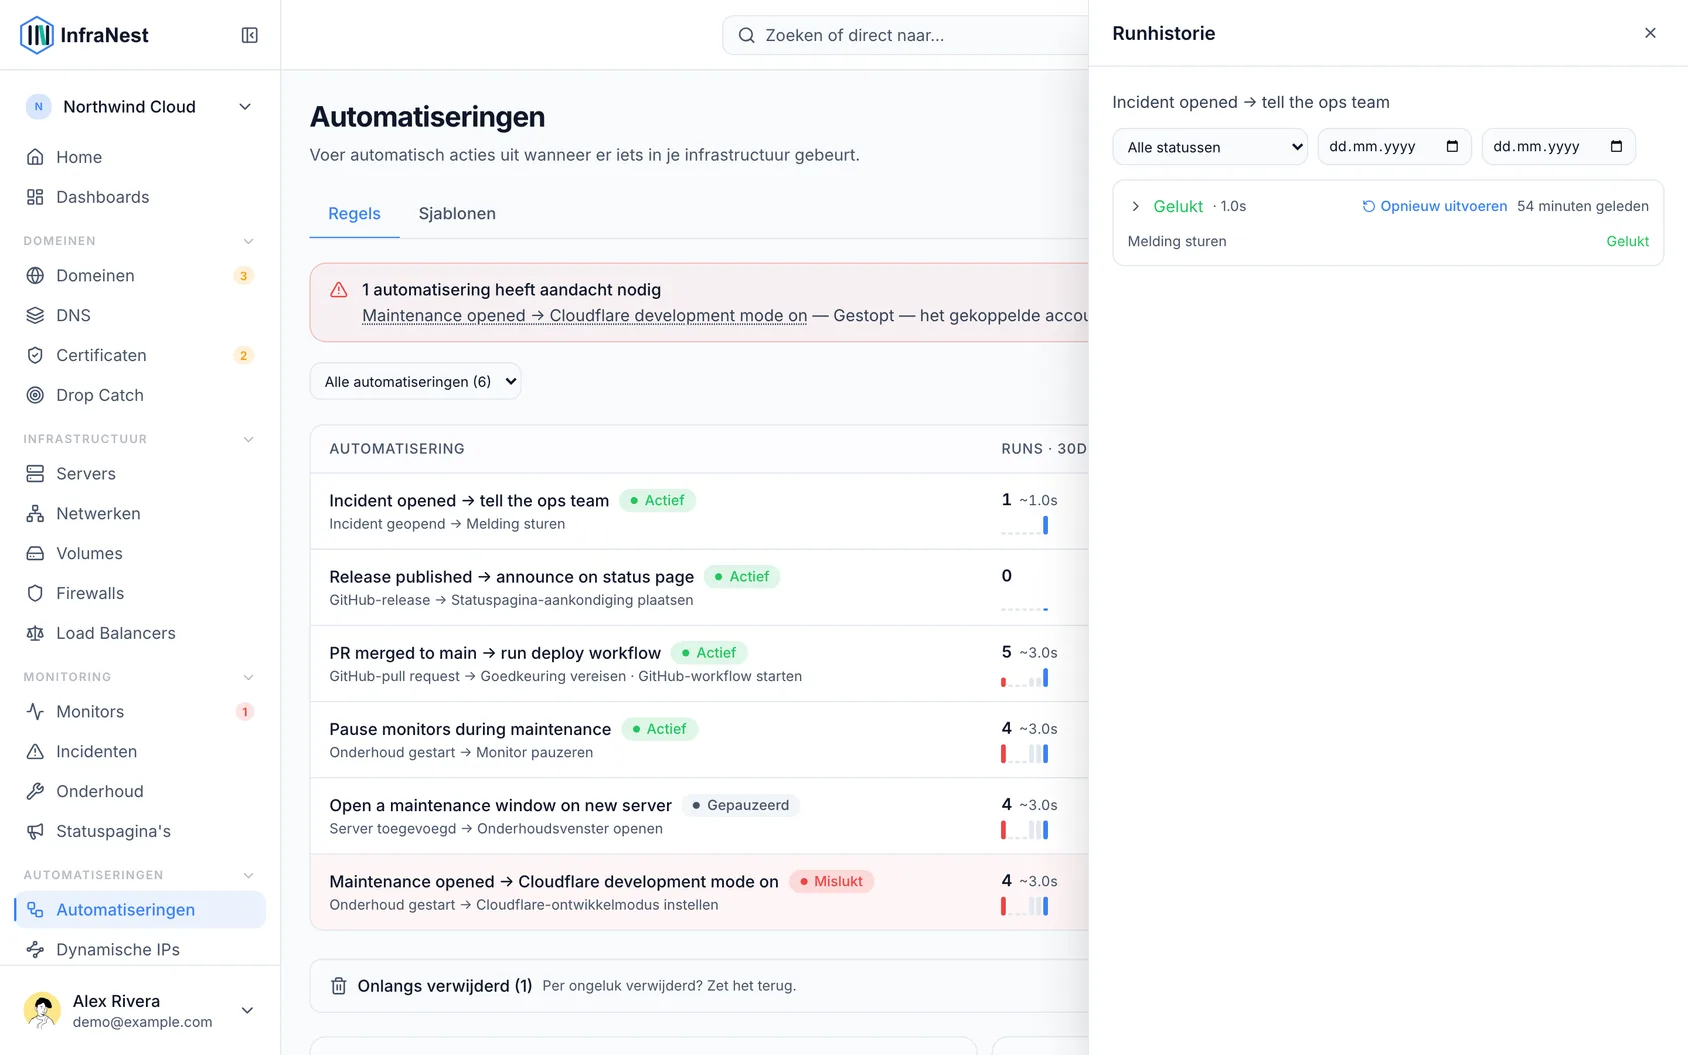
Task: Switch to the Sjablonen tab
Action: tap(457, 214)
